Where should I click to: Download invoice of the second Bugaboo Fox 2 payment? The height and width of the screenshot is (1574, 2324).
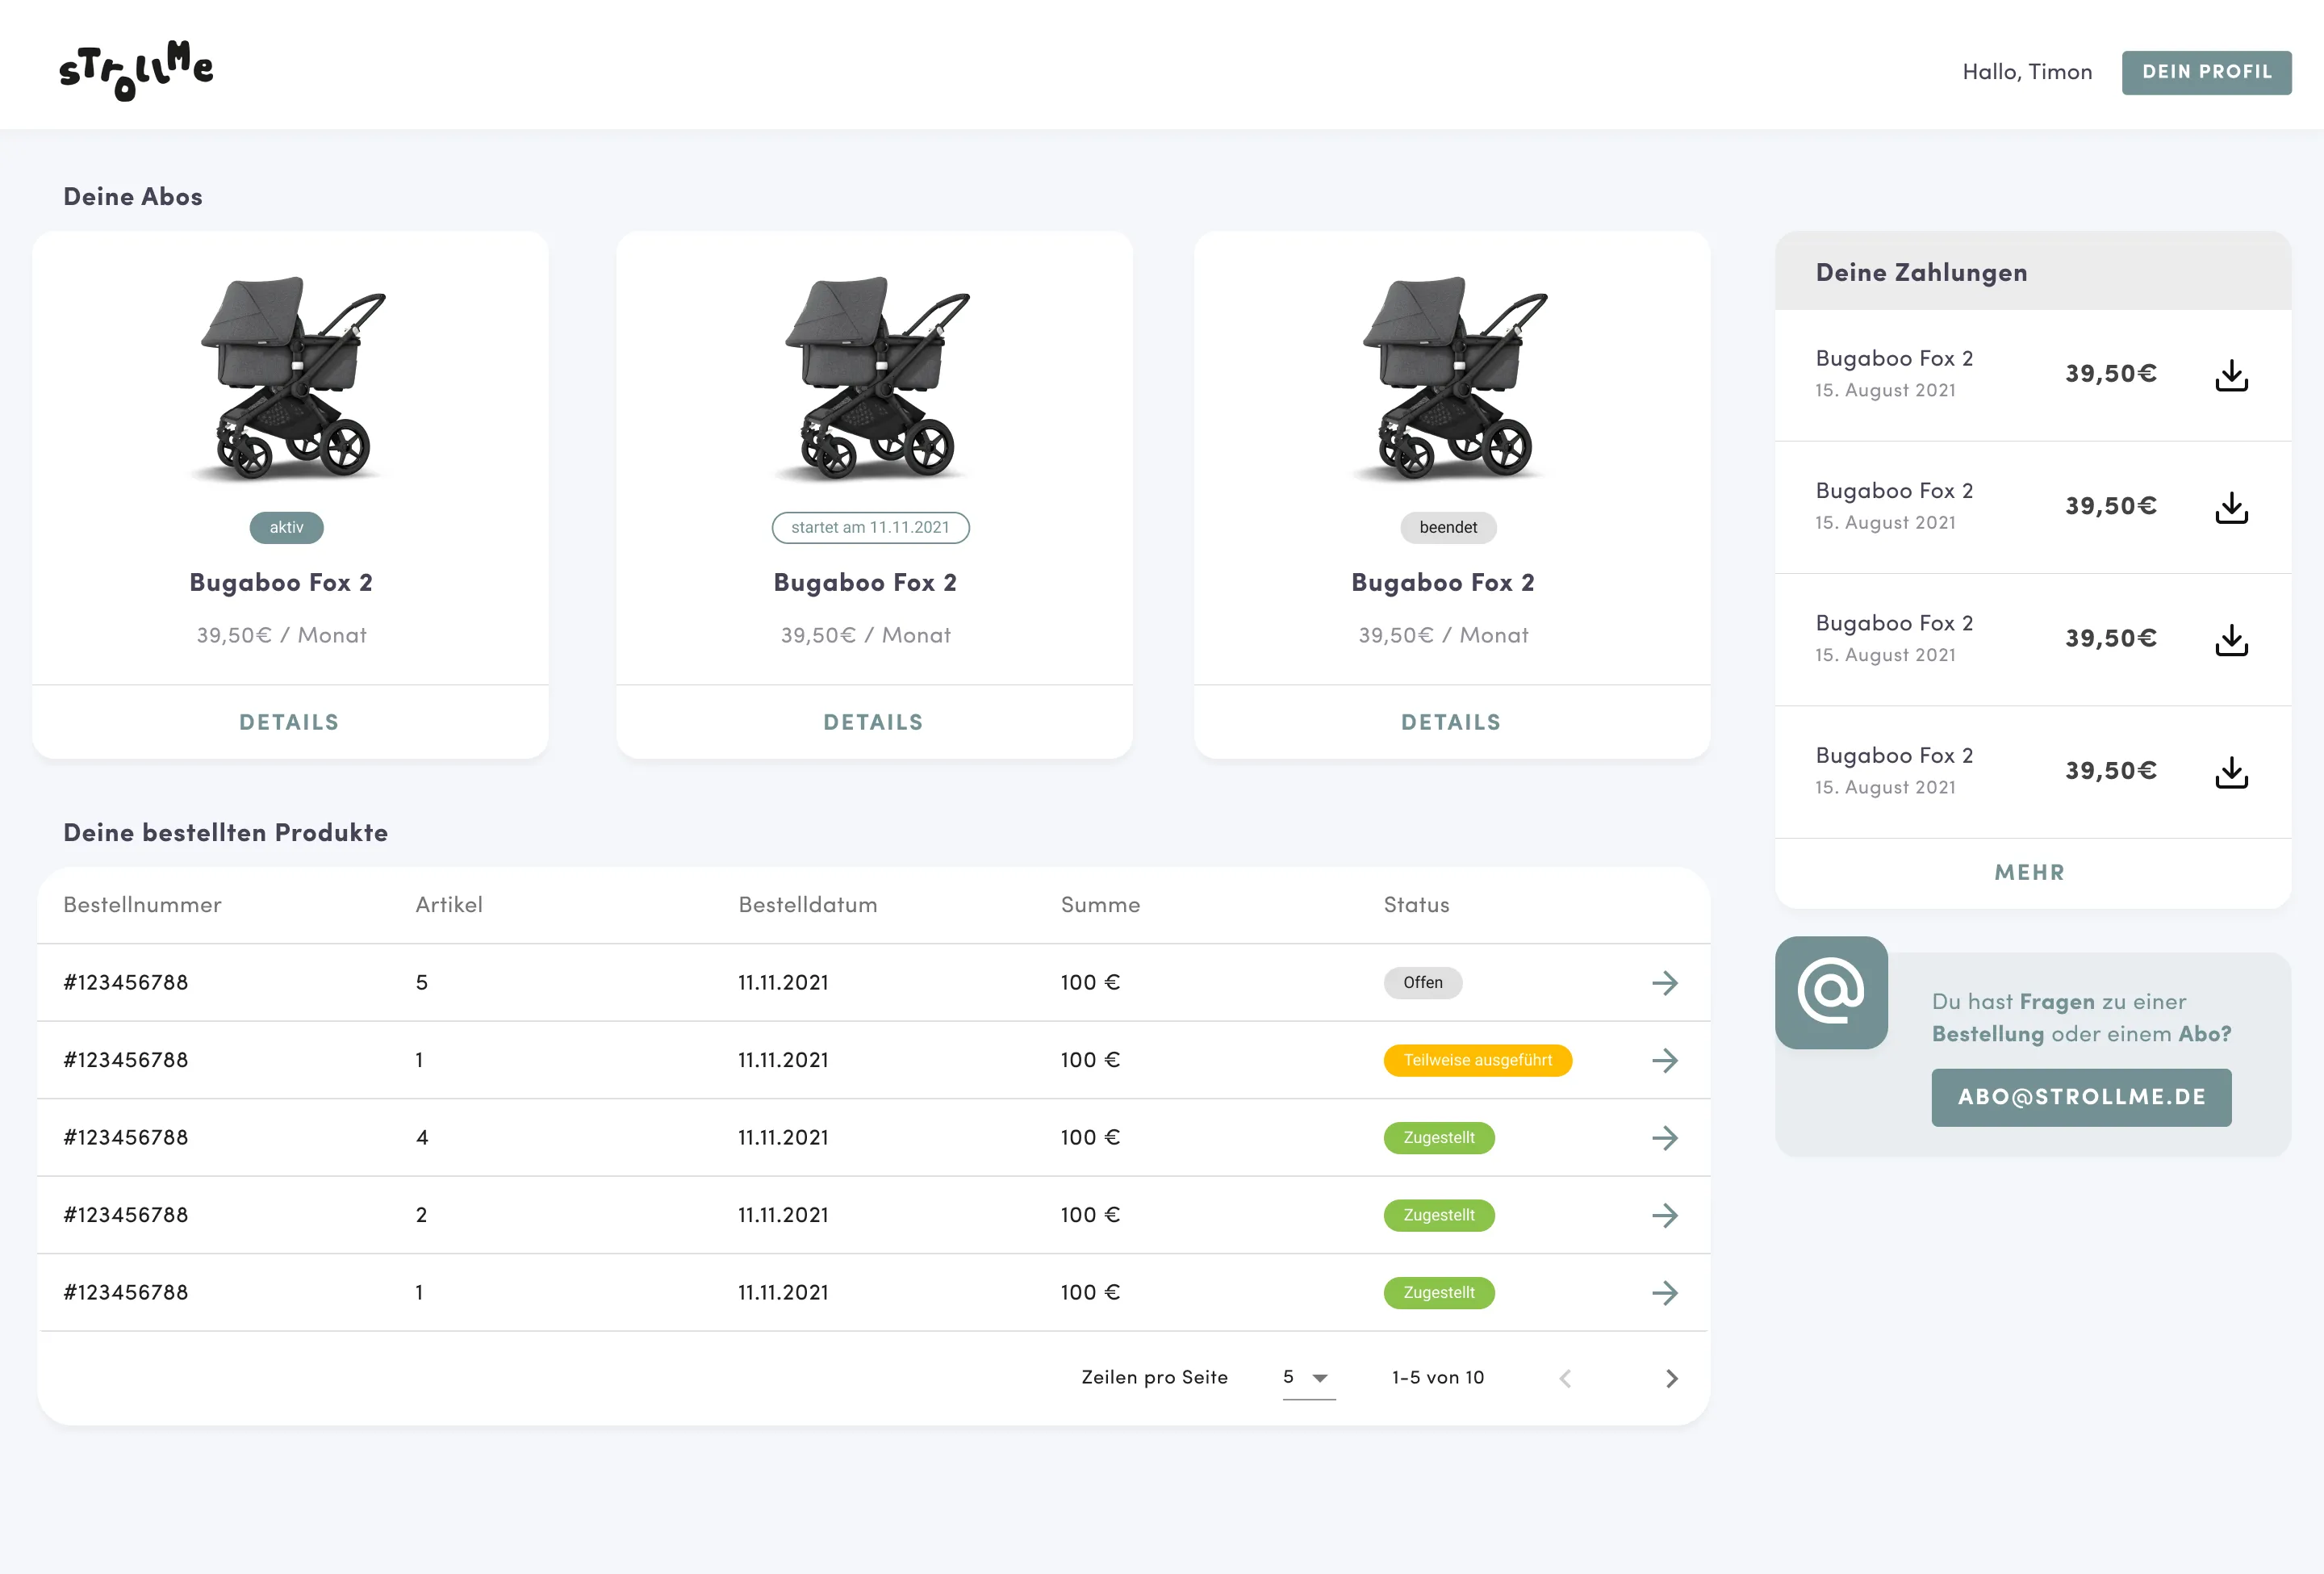(2231, 507)
